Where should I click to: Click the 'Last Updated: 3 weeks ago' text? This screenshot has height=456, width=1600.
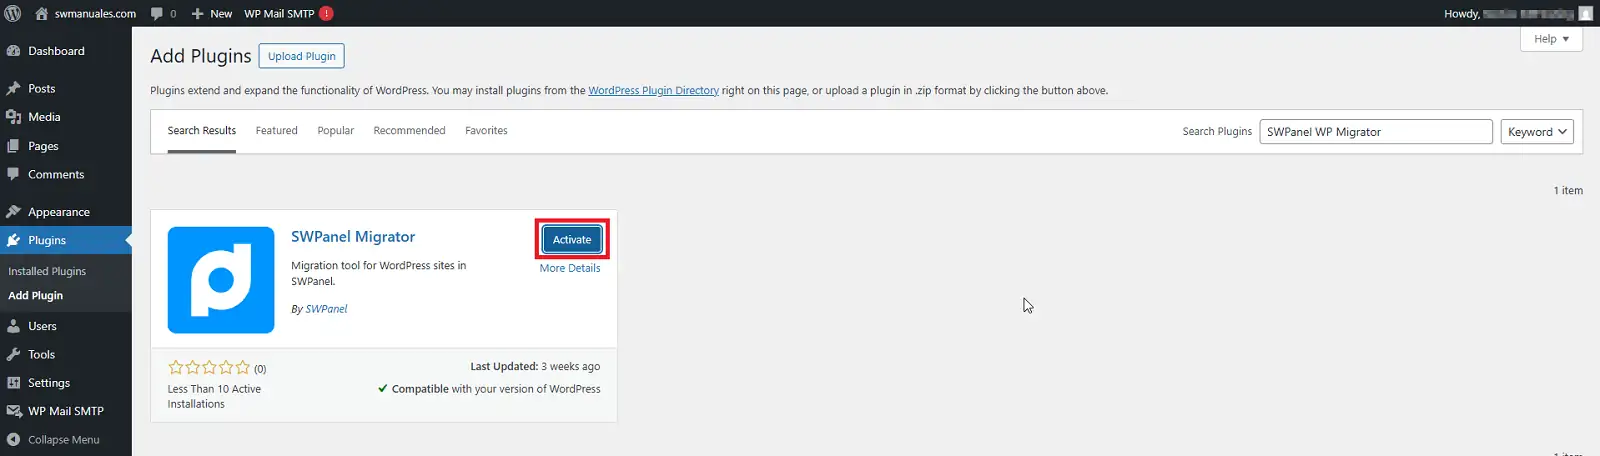(x=535, y=367)
